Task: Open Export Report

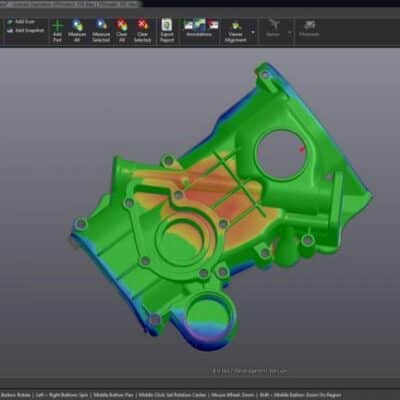Action: pos(167,30)
